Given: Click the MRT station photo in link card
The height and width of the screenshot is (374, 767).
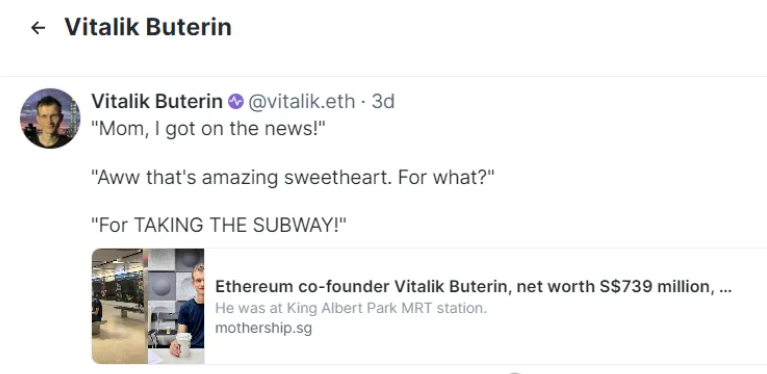Looking at the screenshot, I should click(119, 306).
